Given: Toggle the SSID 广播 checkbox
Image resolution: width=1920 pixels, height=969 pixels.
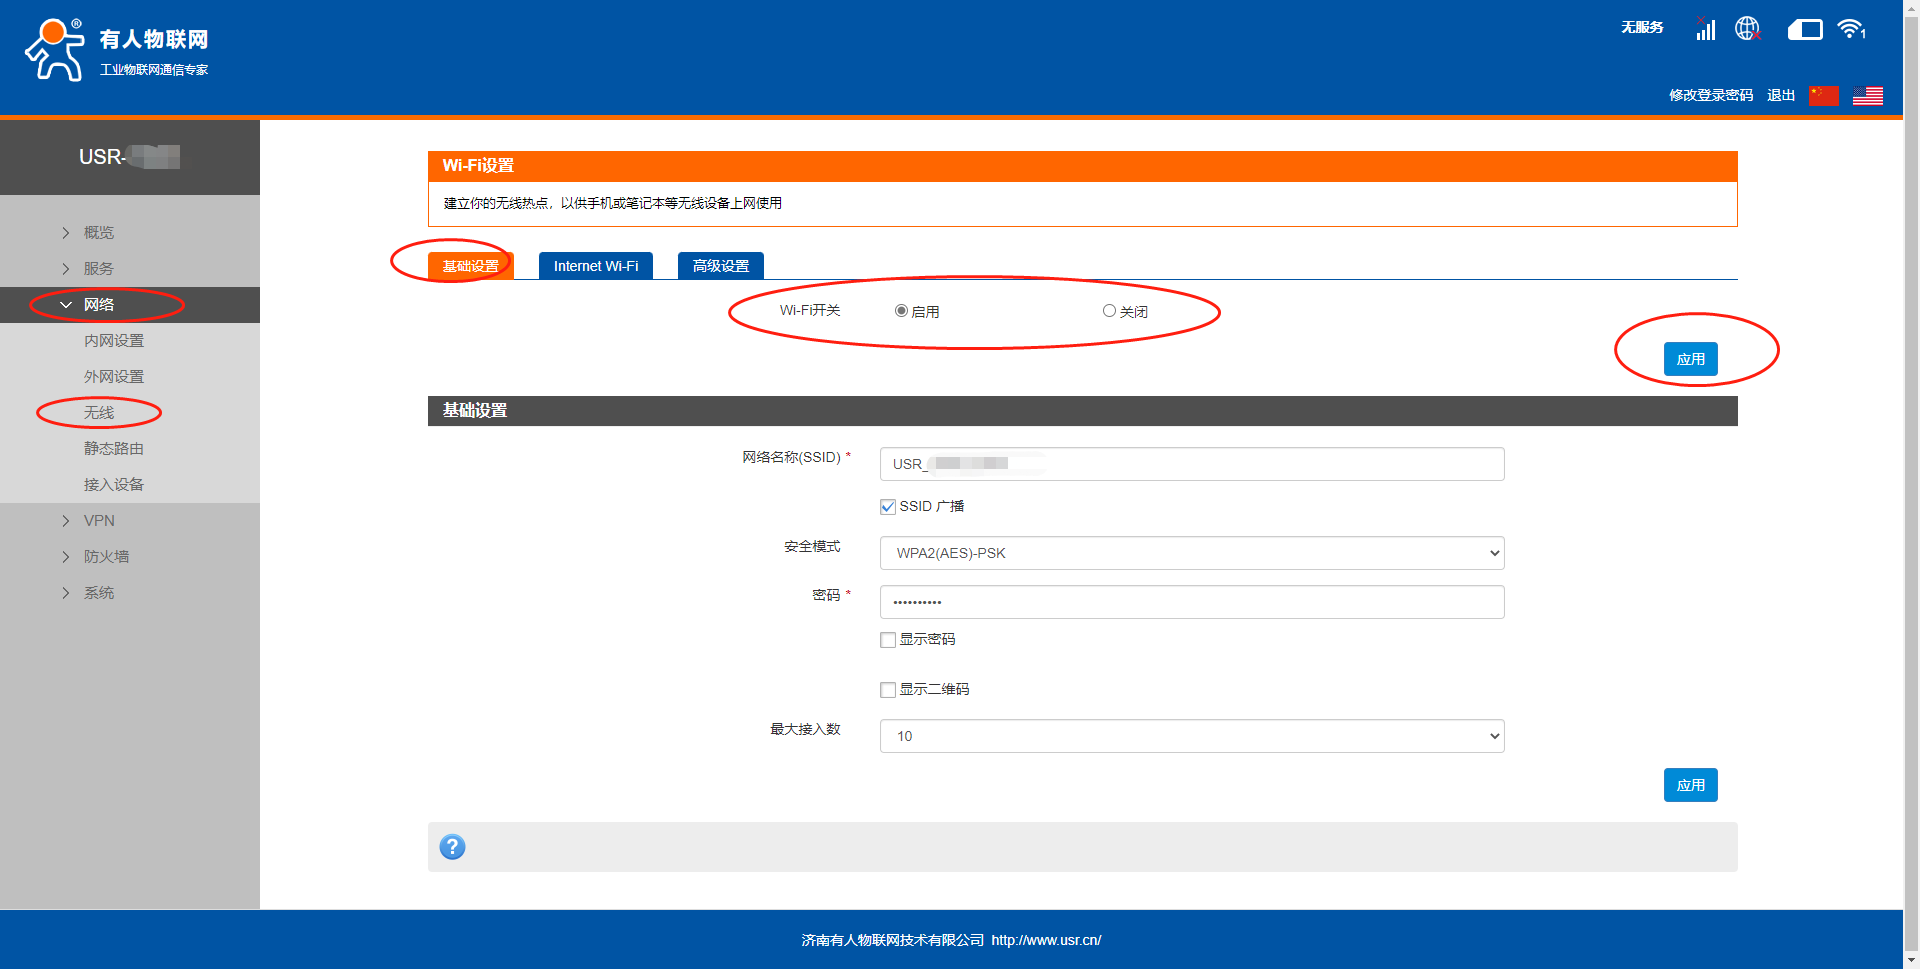Looking at the screenshot, I should point(888,507).
